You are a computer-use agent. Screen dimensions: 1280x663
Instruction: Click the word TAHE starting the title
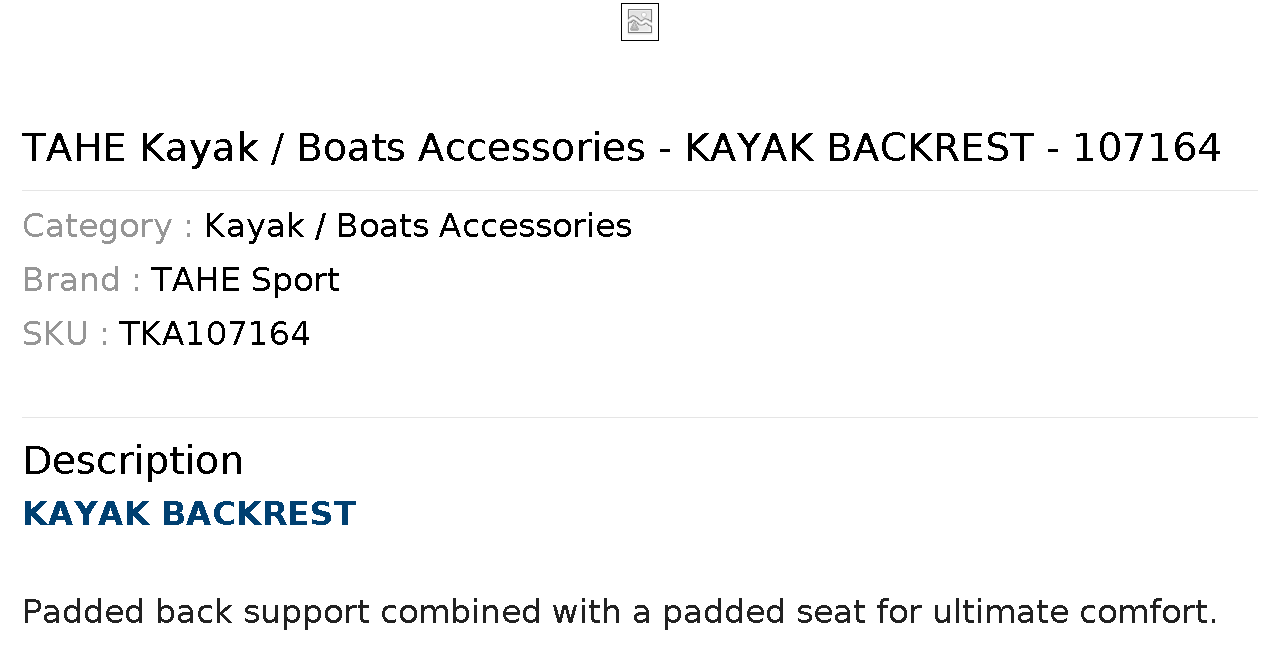74,148
